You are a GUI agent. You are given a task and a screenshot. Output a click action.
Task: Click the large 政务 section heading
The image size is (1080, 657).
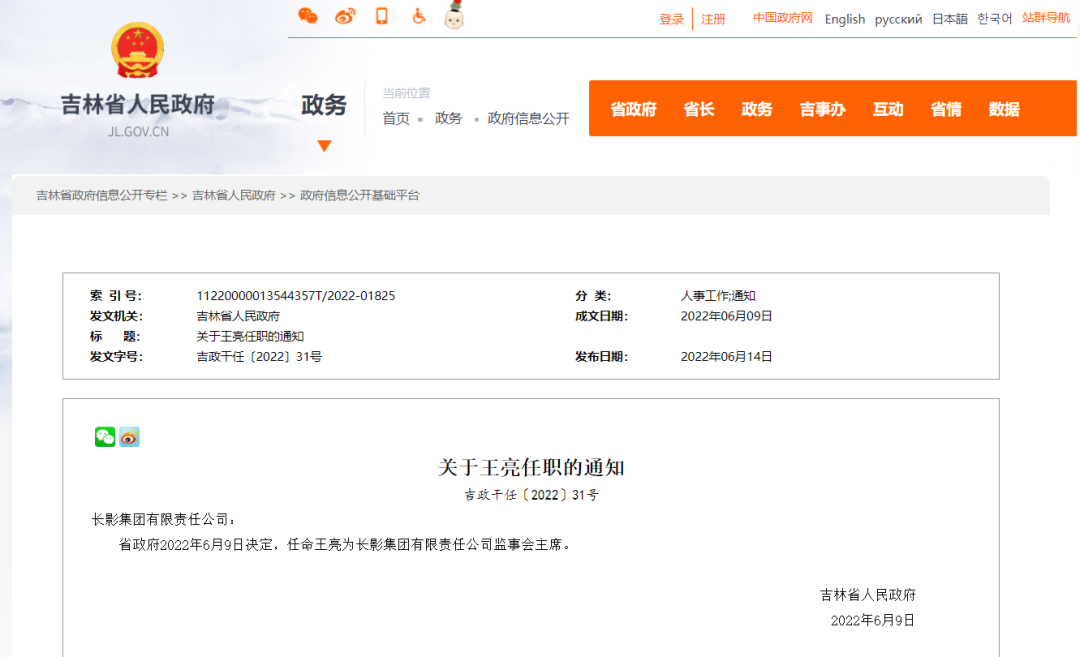coord(324,105)
